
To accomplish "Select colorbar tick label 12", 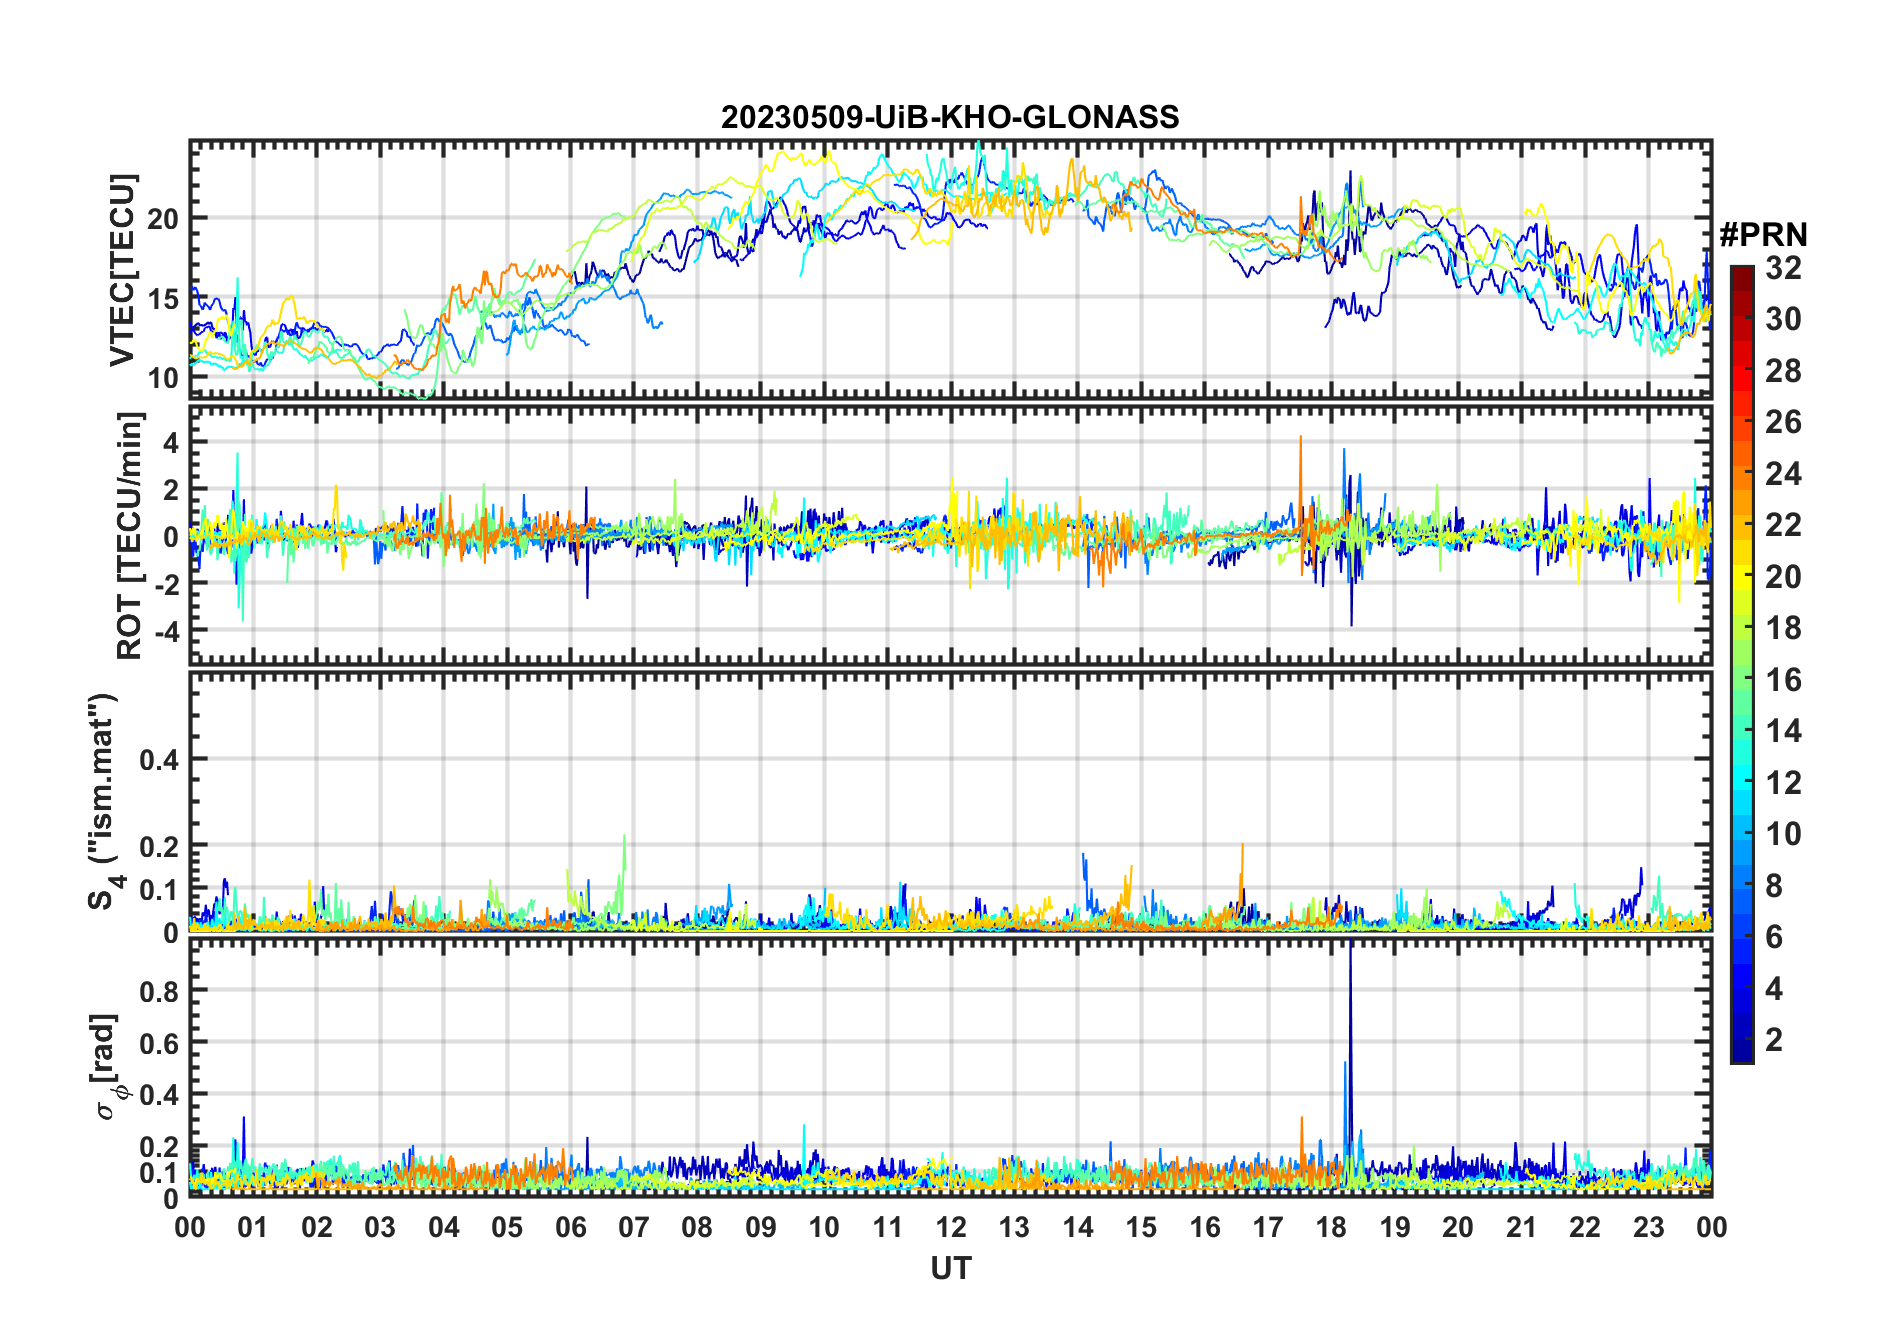I will click(1783, 783).
